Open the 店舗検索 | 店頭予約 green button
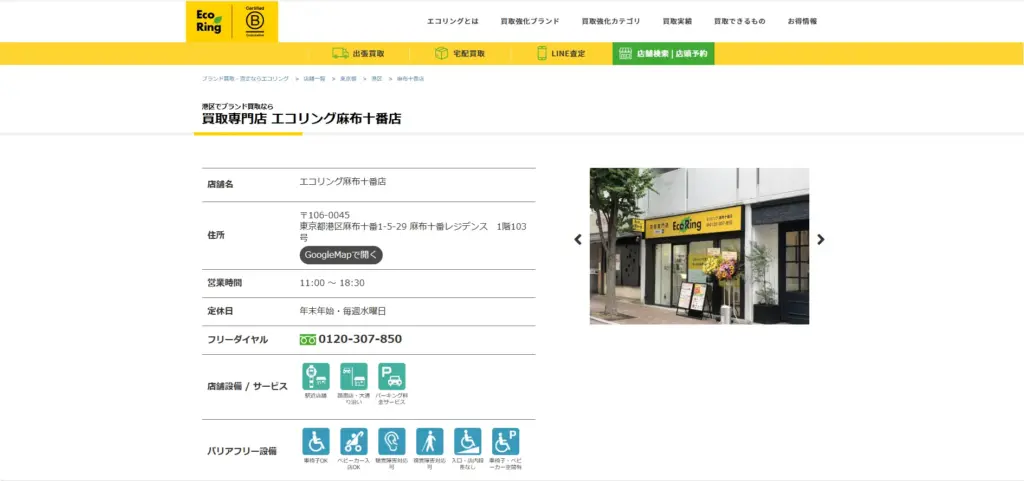Viewport: 1024px width, 481px height. 663,54
